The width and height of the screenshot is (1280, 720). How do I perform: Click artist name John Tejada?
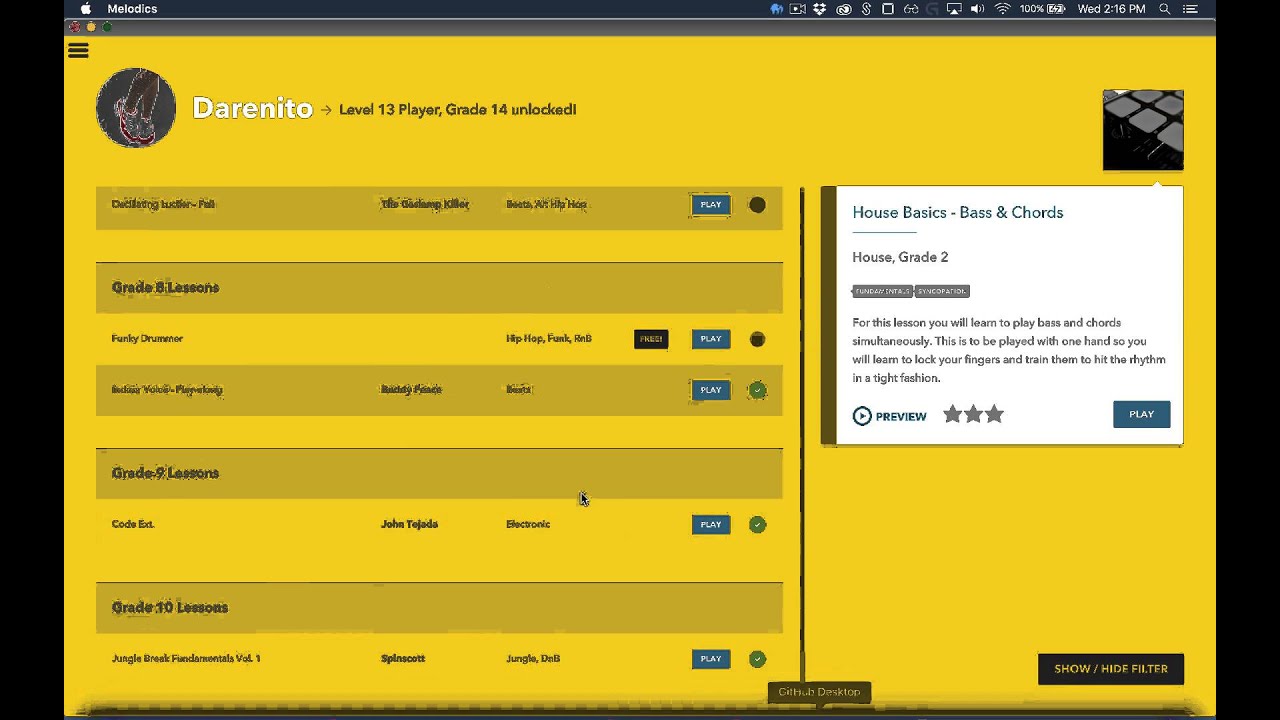pos(409,524)
